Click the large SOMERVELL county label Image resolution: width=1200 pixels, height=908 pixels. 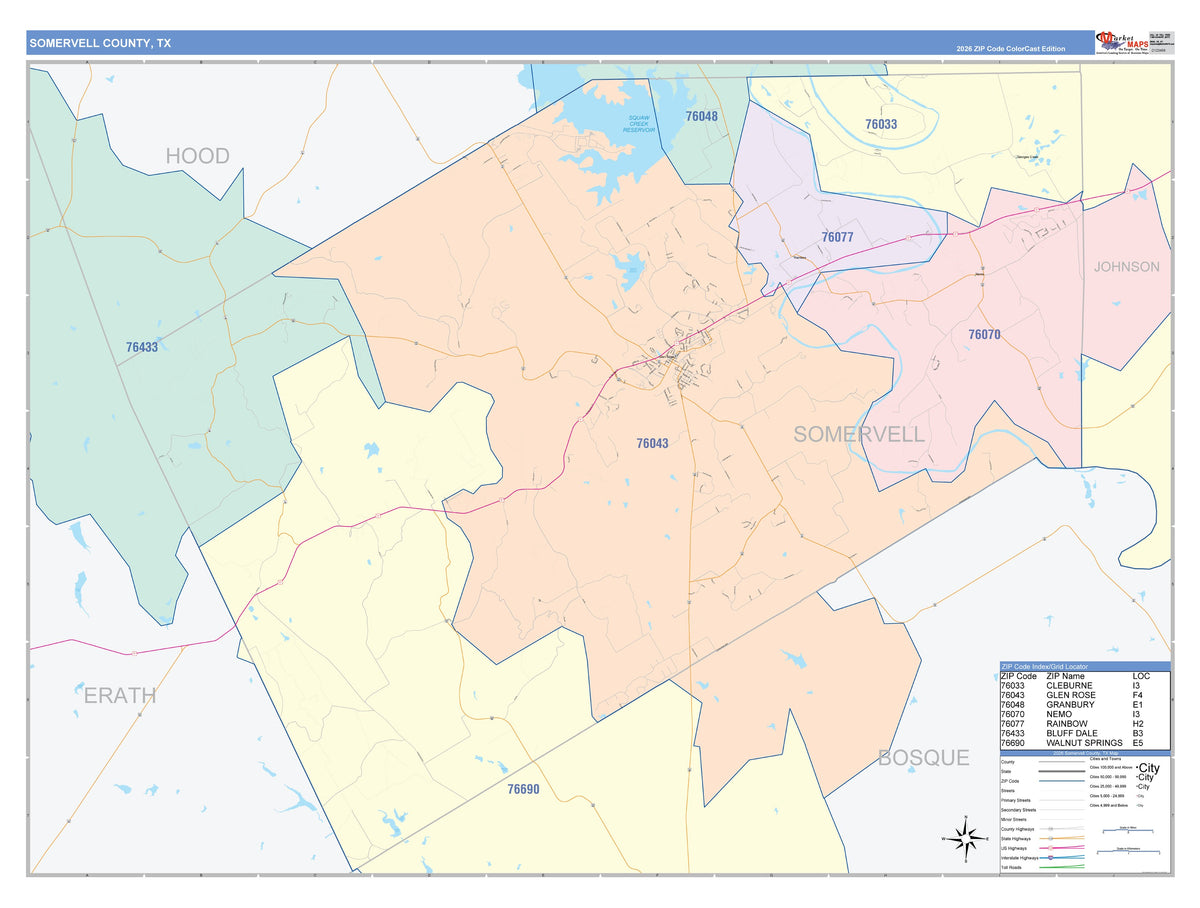pos(859,434)
